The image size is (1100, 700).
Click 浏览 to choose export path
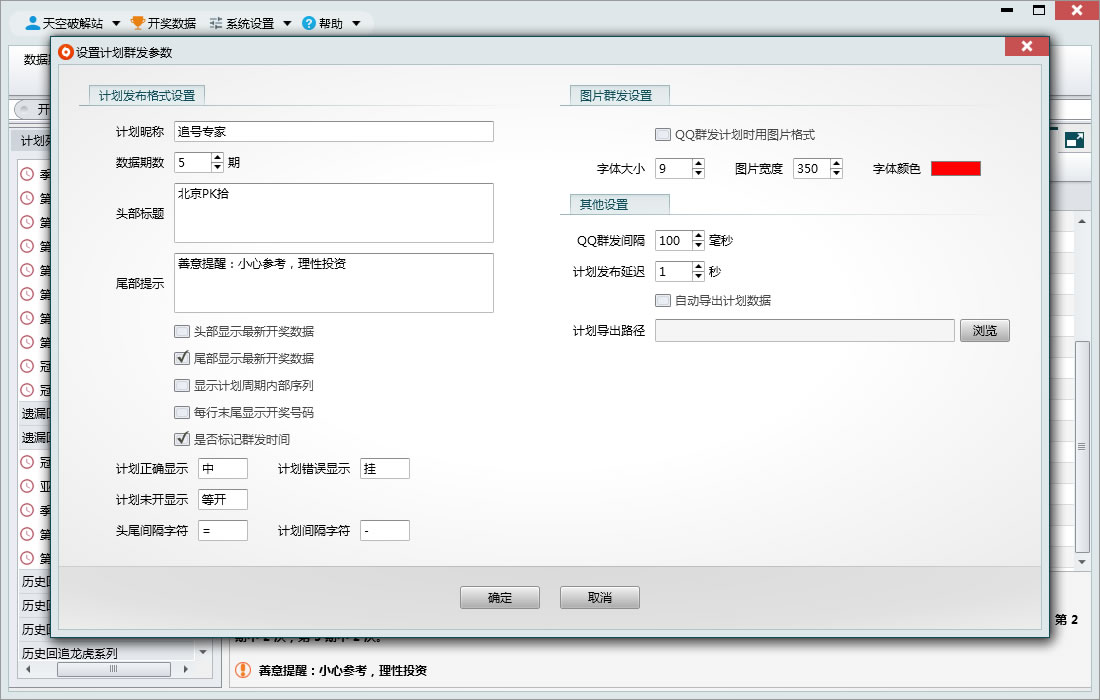(985, 331)
